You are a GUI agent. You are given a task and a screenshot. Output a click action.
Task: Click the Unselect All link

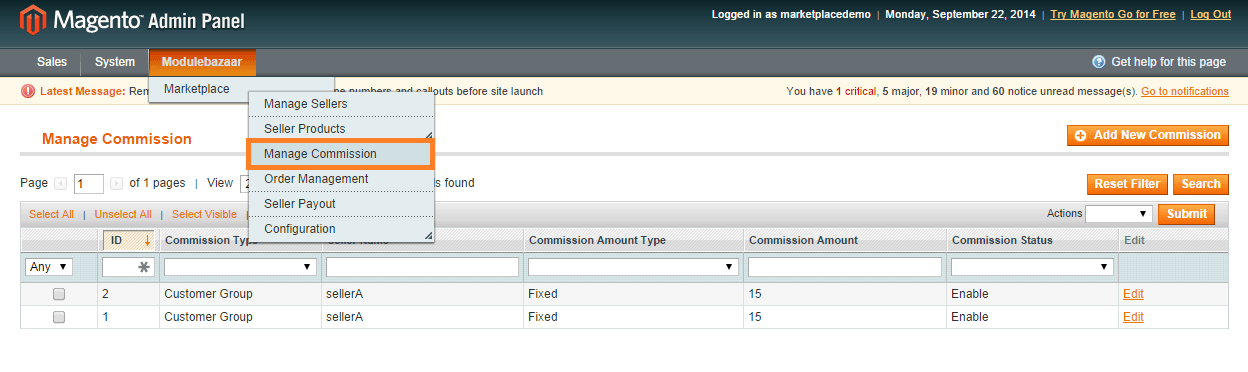tap(123, 214)
